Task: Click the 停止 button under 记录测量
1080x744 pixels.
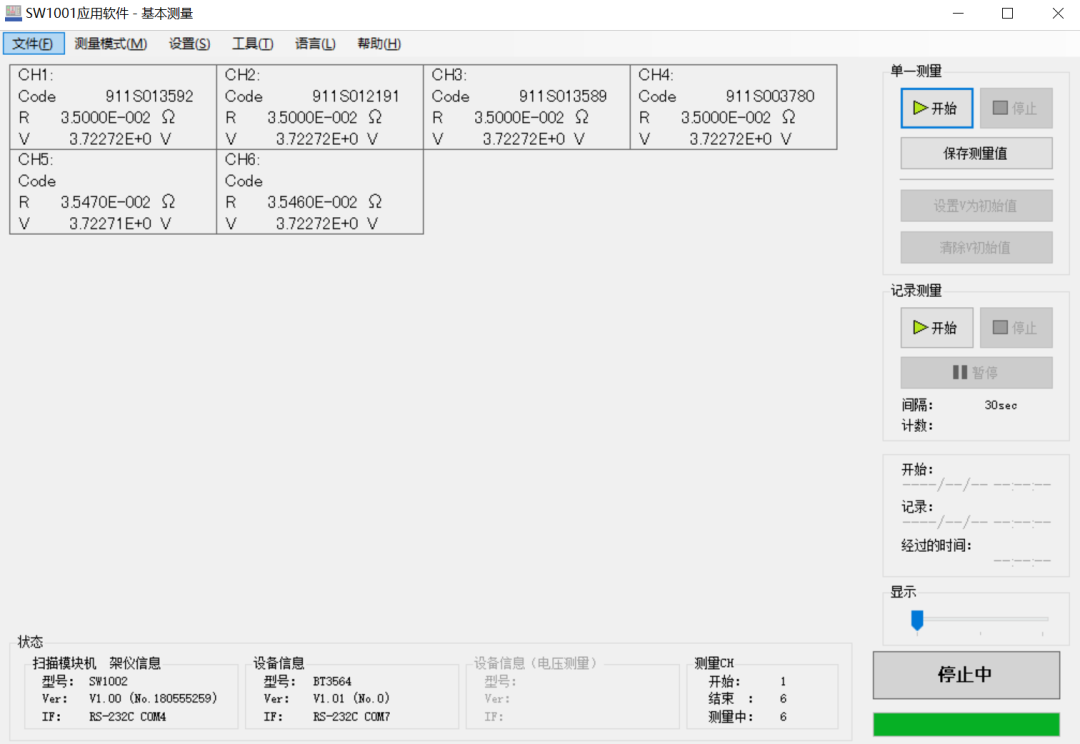Action: coord(1015,328)
